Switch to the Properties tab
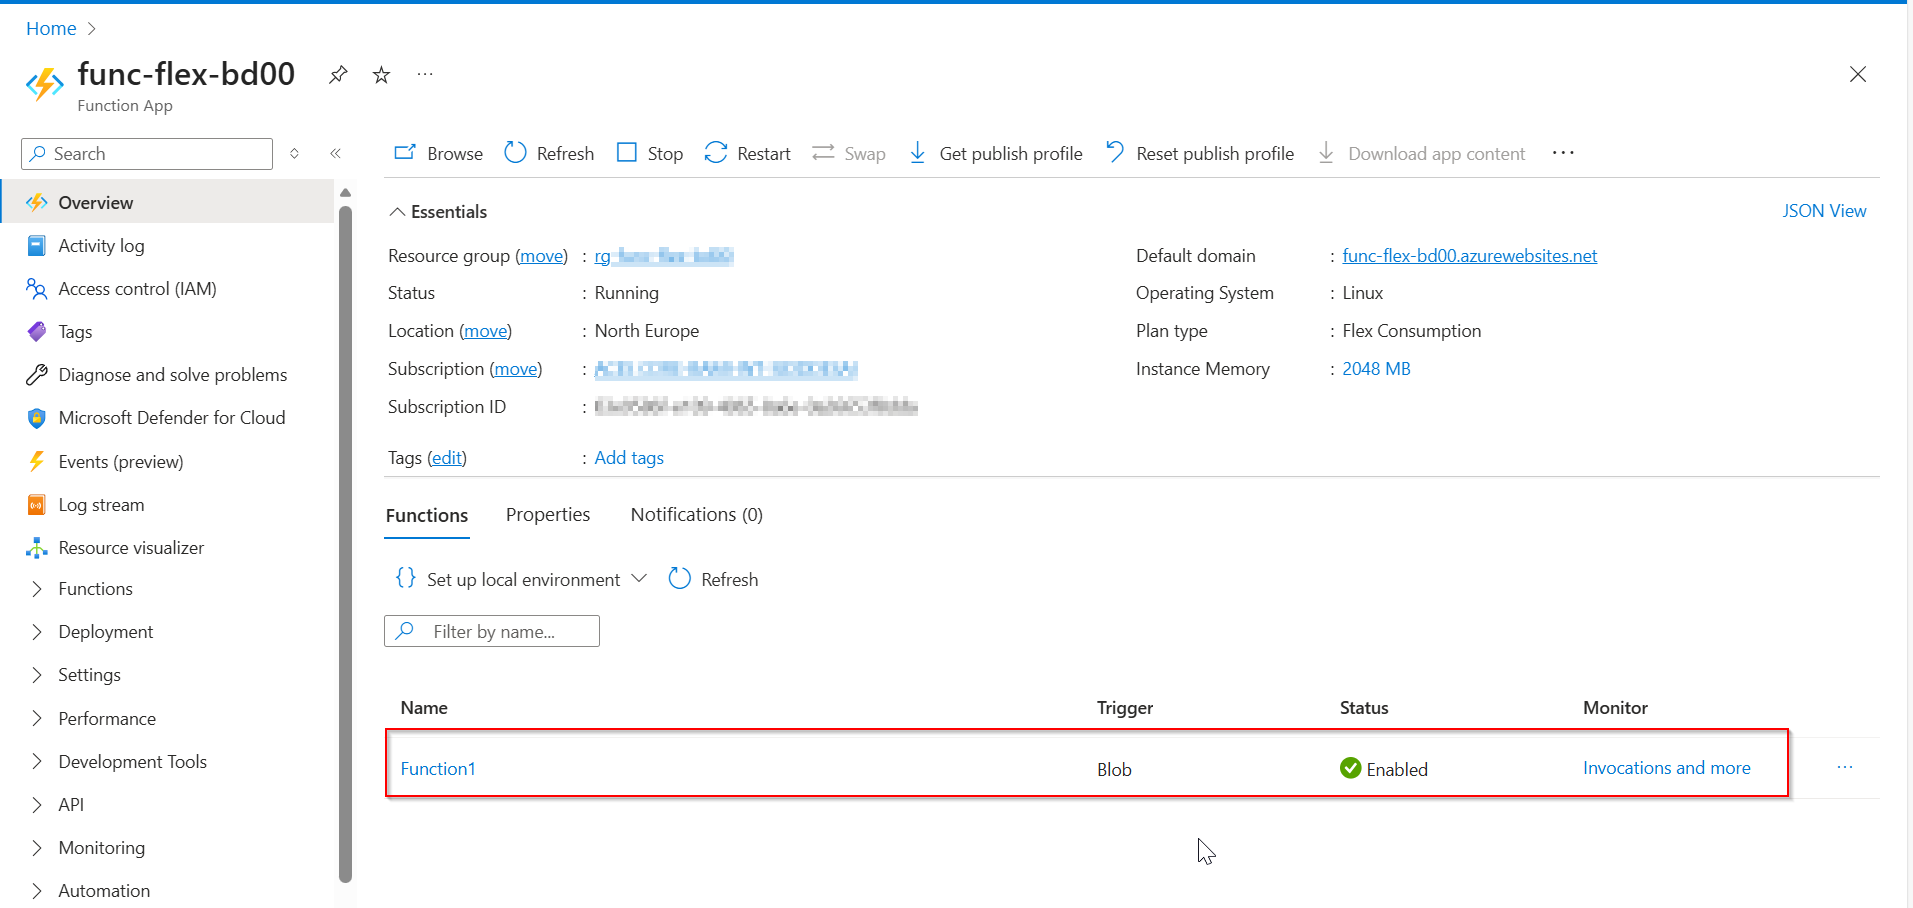The width and height of the screenshot is (1913, 908). point(548,514)
